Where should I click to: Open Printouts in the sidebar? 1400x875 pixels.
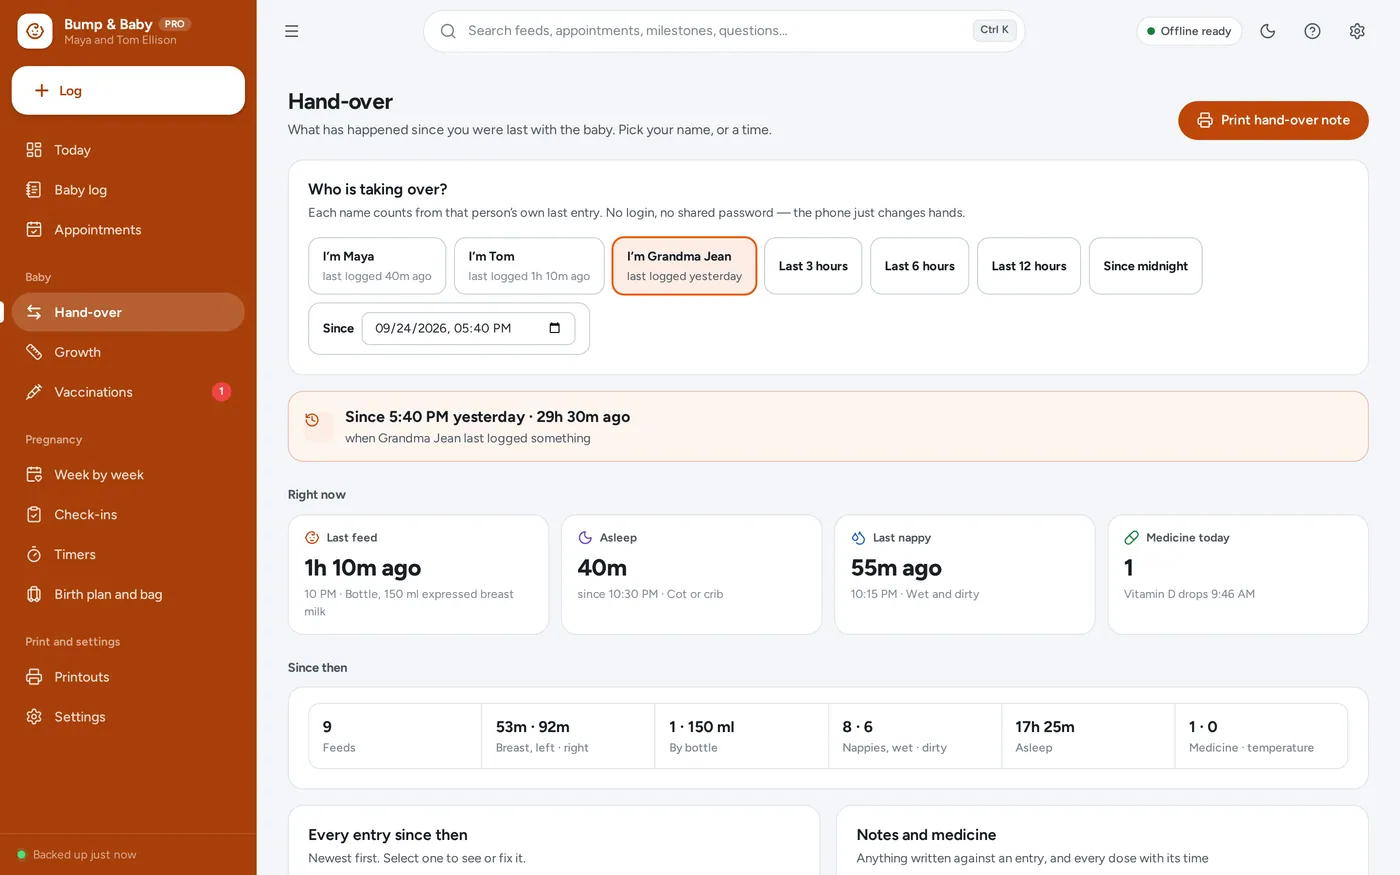128,677
